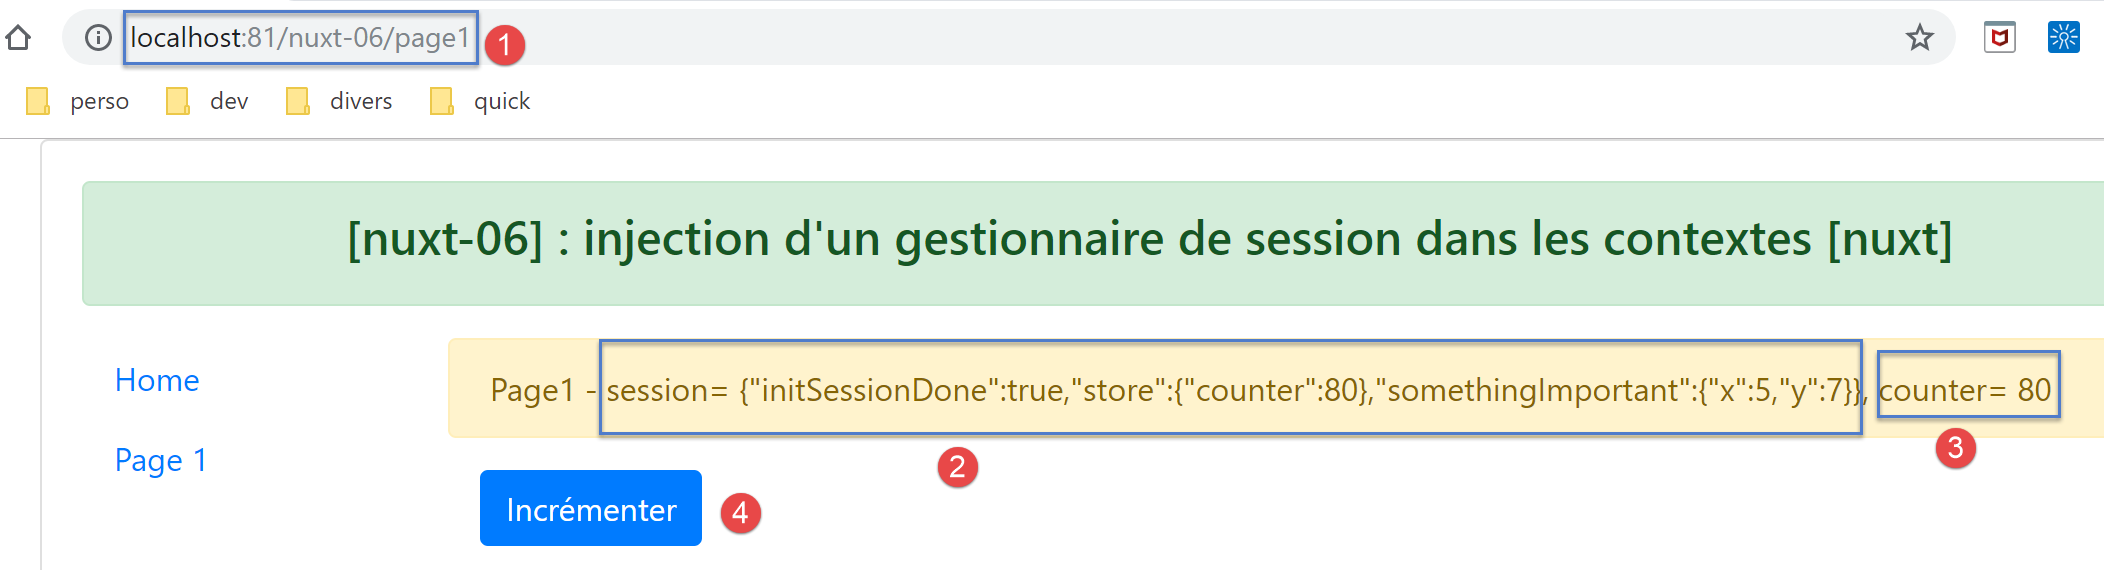2104x570 pixels.
Task: Click the [nuxt-06] page title banner
Action: coord(1148,240)
